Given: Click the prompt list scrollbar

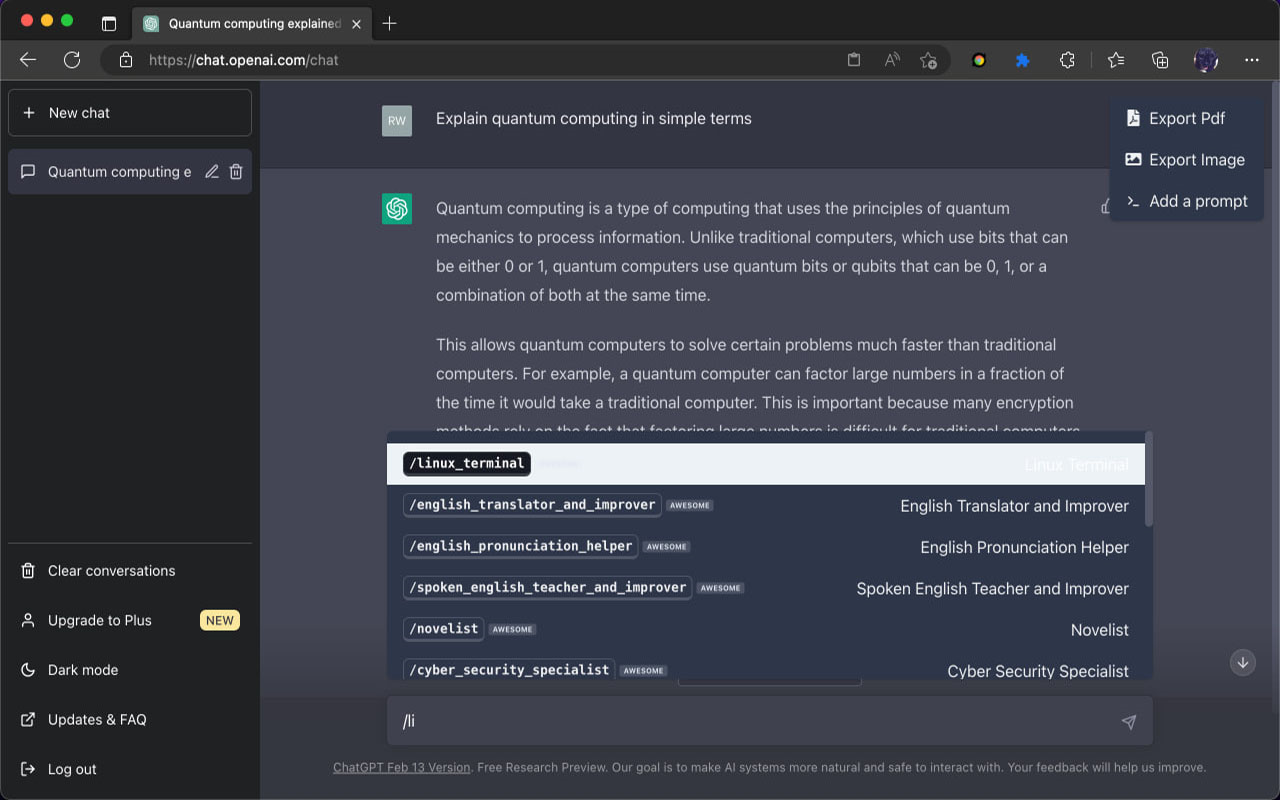Looking at the screenshot, I should (1149, 479).
